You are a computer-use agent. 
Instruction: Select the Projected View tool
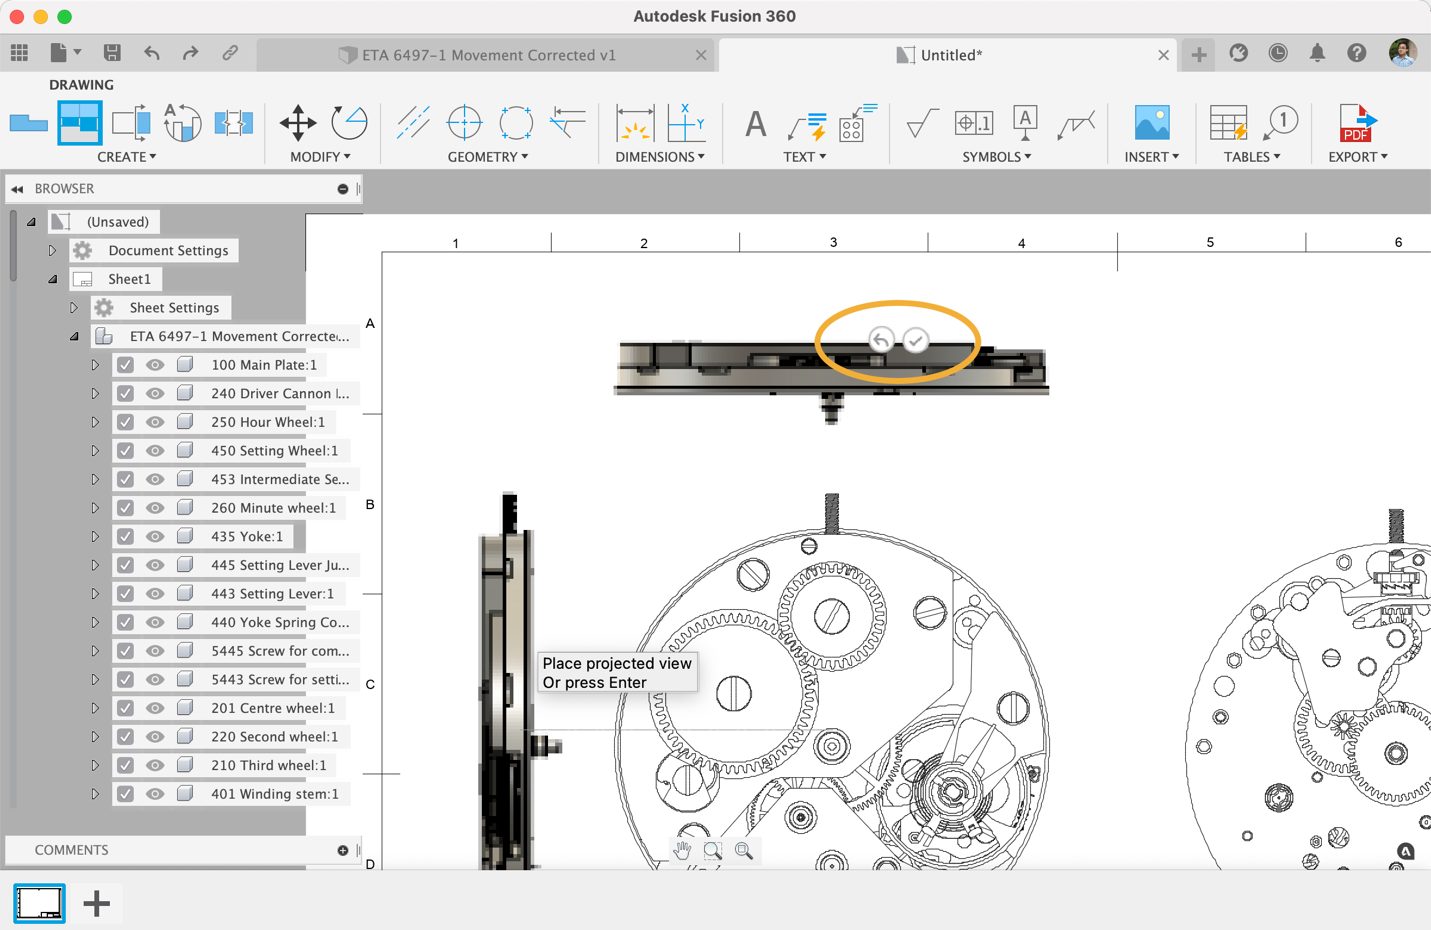click(x=79, y=123)
